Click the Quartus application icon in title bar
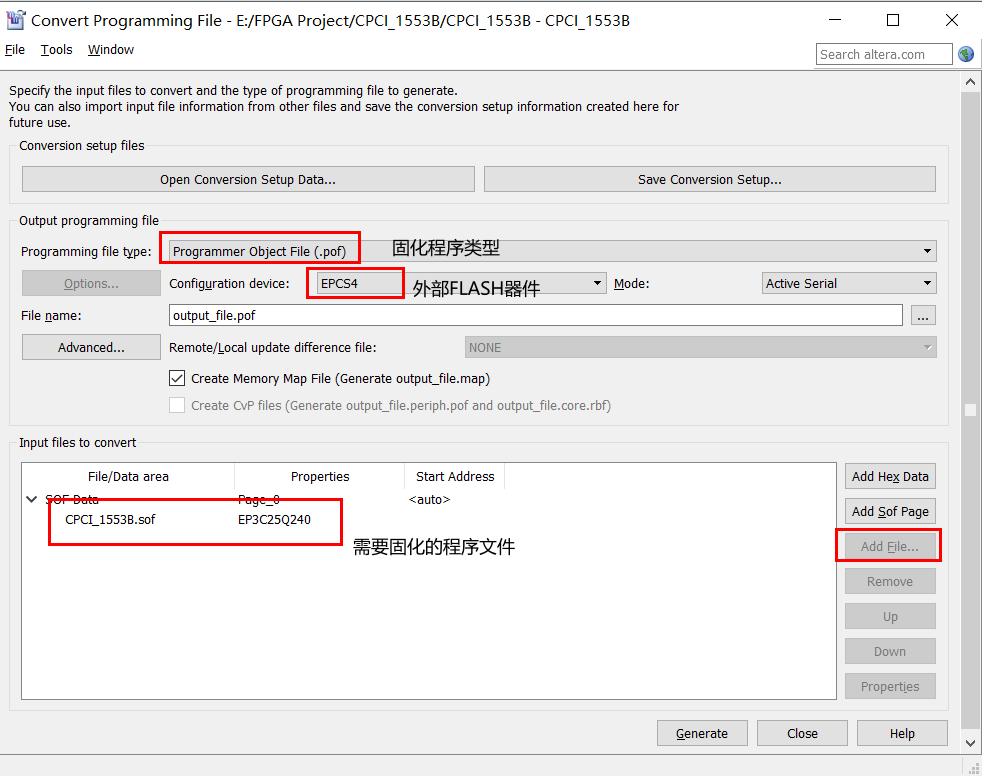 coord(16,19)
